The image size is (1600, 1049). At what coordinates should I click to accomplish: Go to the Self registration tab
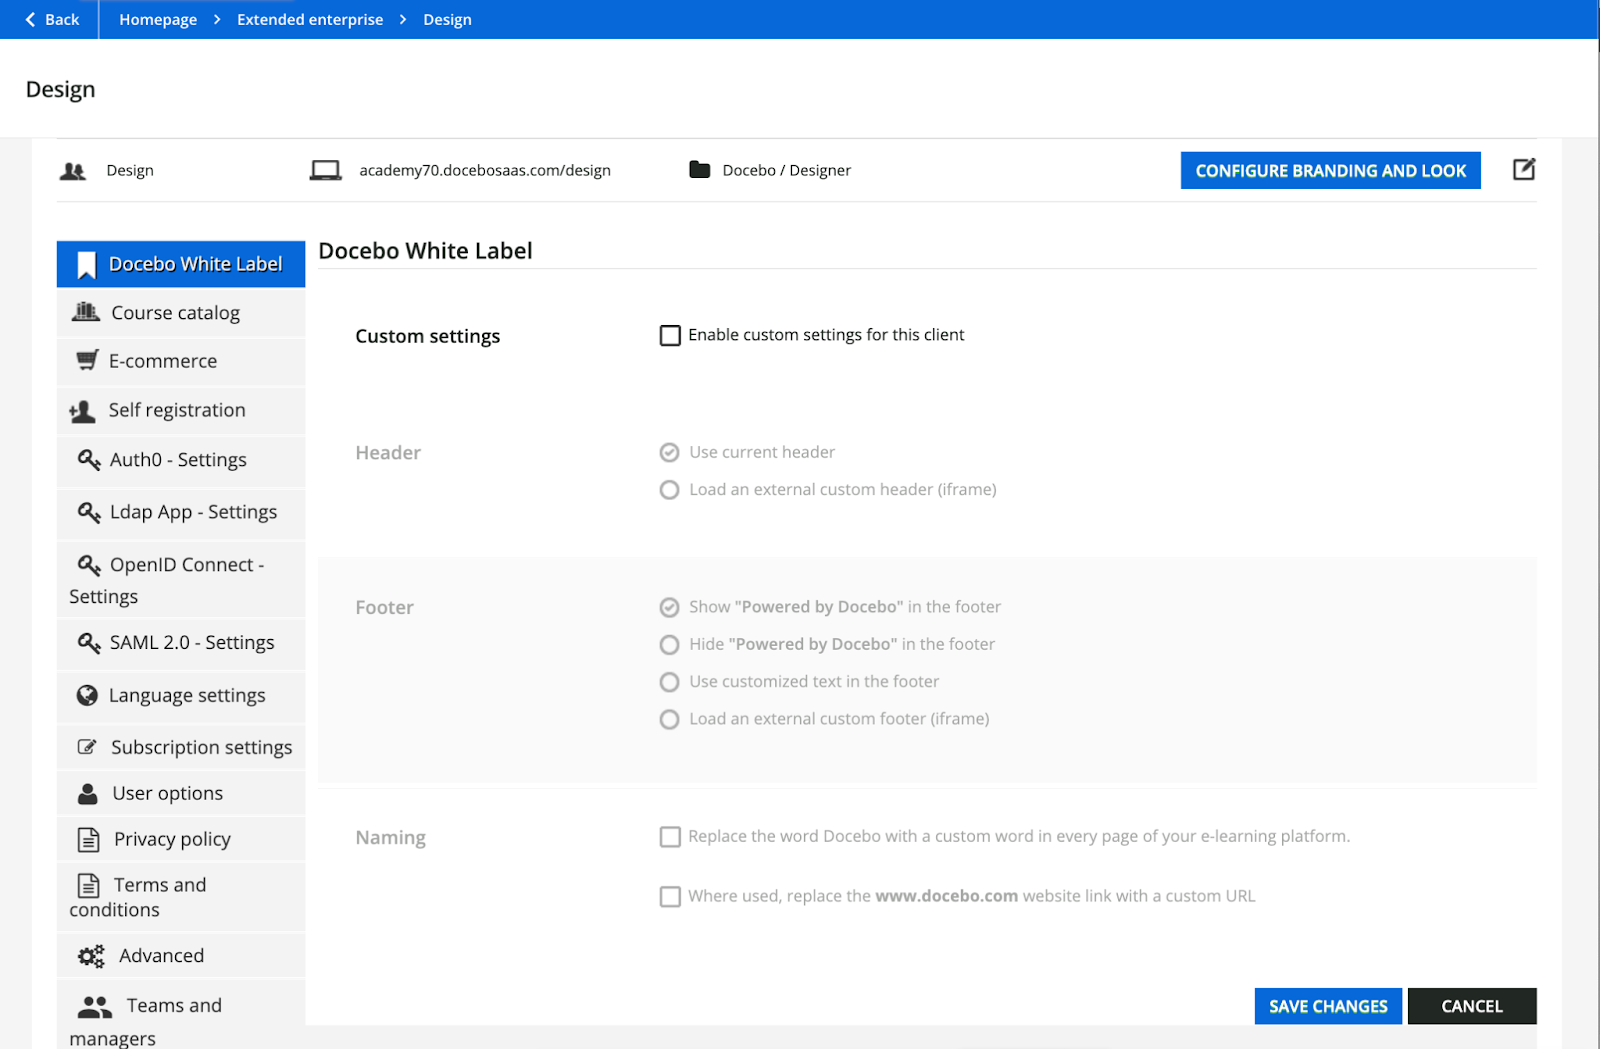click(181, 410)
